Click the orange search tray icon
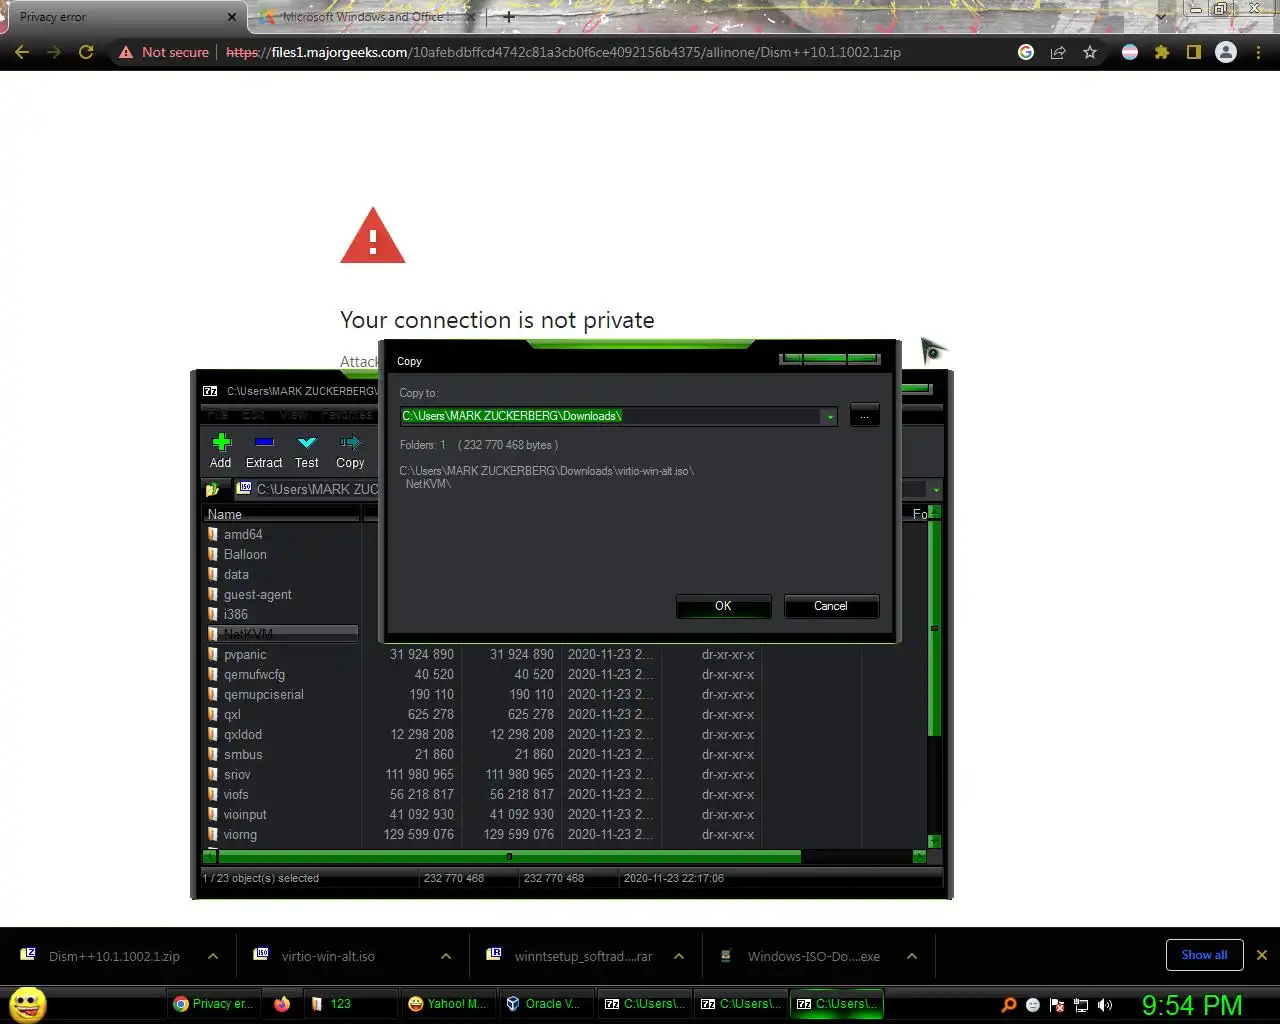This screenshot has width=1280, height=1024. [1009, 1005]
